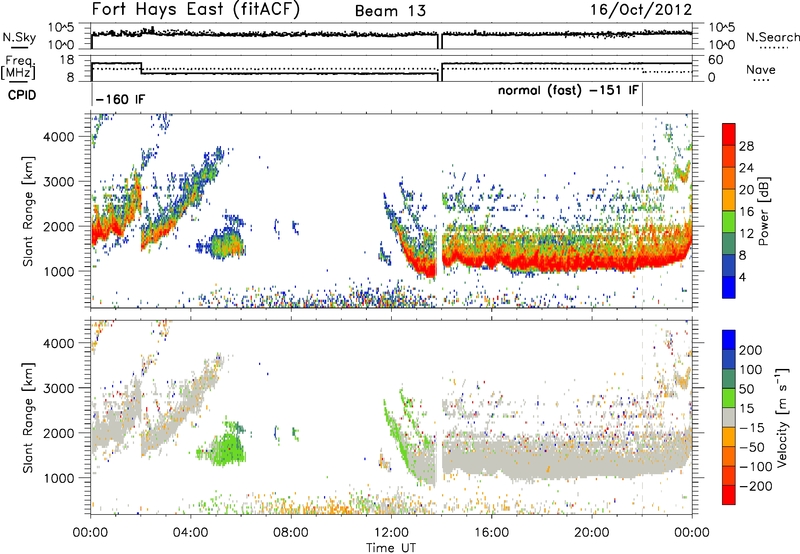The width and height of the screenshot is (800, 554).
Task: Click the 'Beam 13' label
Action: (x=390, y=11)
